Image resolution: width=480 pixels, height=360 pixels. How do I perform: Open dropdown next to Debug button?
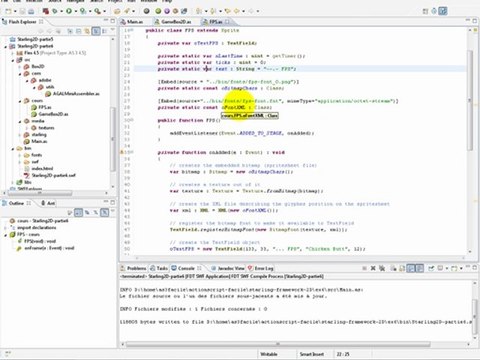[x=61, y=11]
